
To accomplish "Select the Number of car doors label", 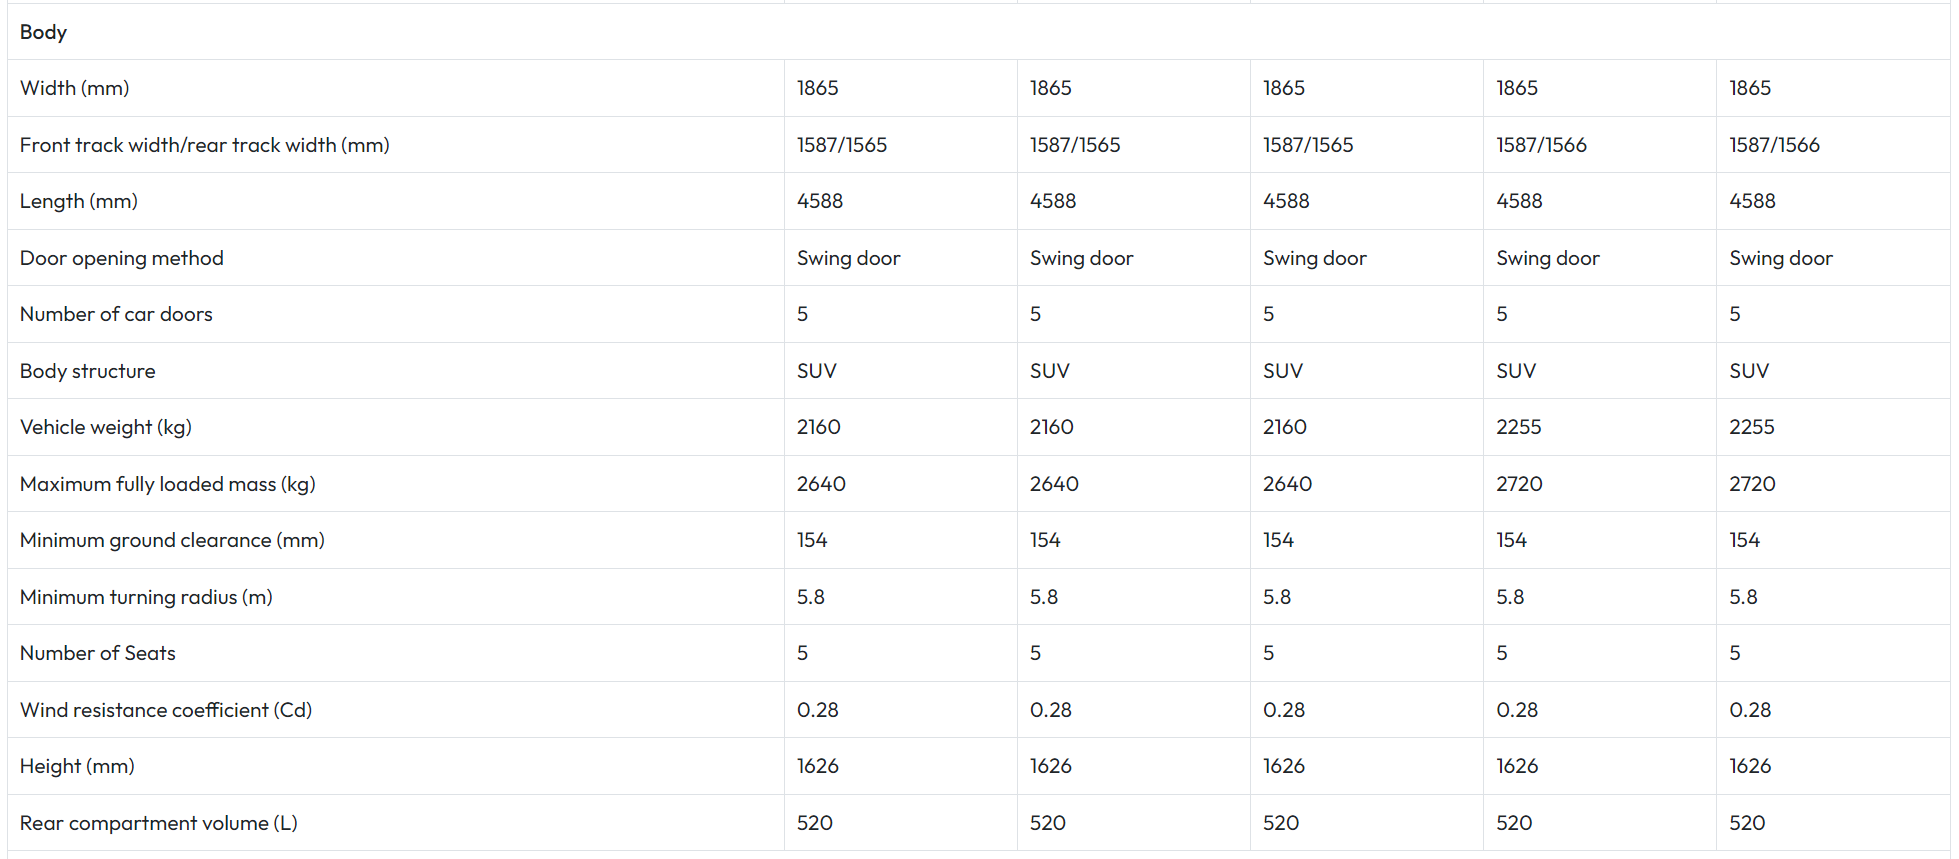I will pyautogui.click(x=116, y=314).
